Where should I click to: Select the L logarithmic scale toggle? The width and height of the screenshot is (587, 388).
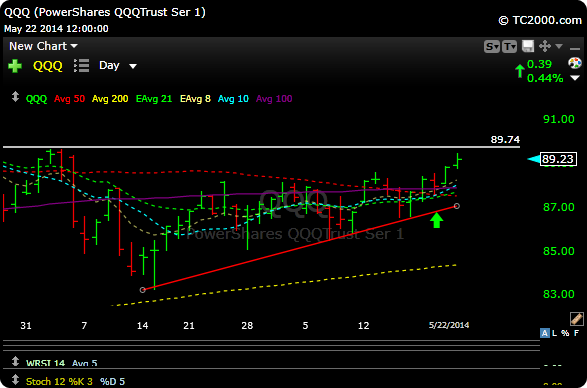pyautogui.click(x=555, y=333)
